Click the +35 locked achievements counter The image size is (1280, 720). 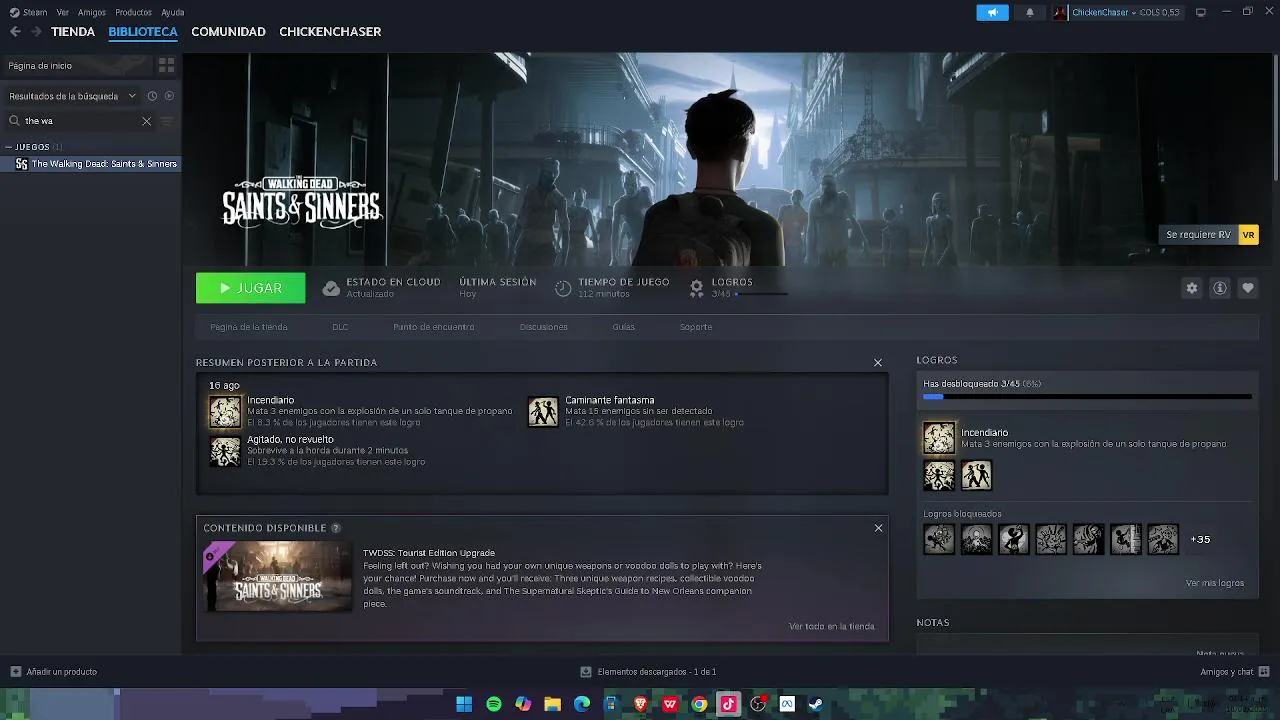(1200, 539)
